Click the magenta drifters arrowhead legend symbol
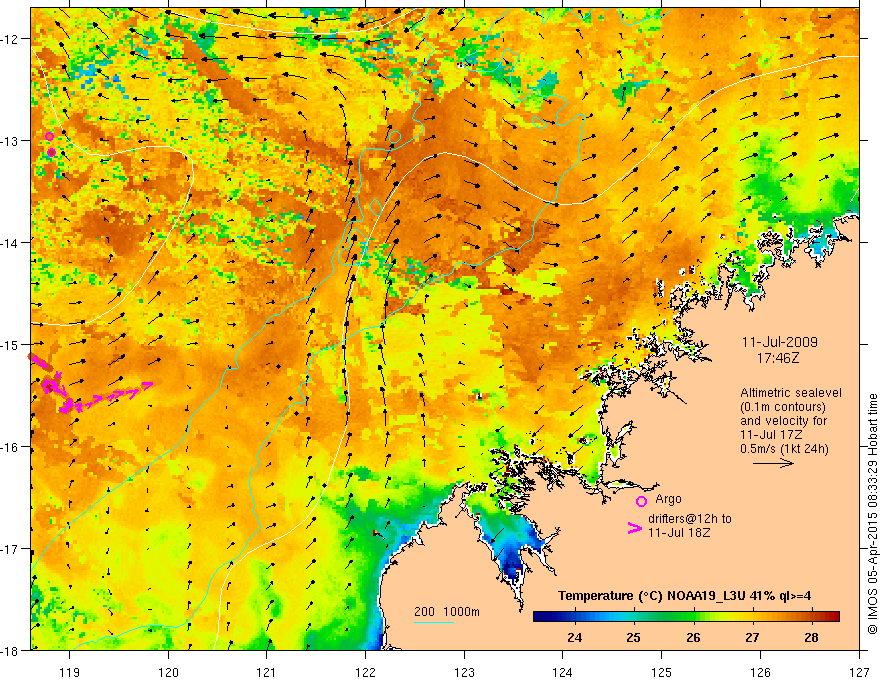880x680 pixels. point(634,528)
